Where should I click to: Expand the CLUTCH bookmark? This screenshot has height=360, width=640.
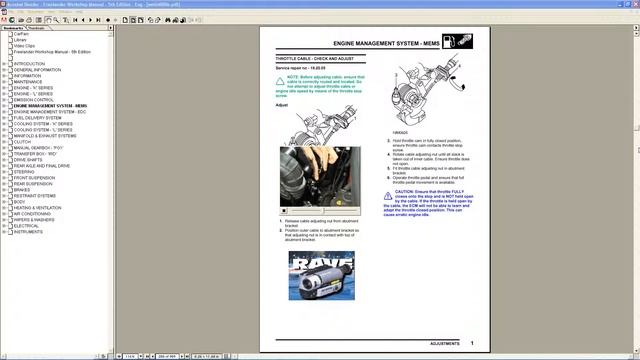(x=4, y=142)
